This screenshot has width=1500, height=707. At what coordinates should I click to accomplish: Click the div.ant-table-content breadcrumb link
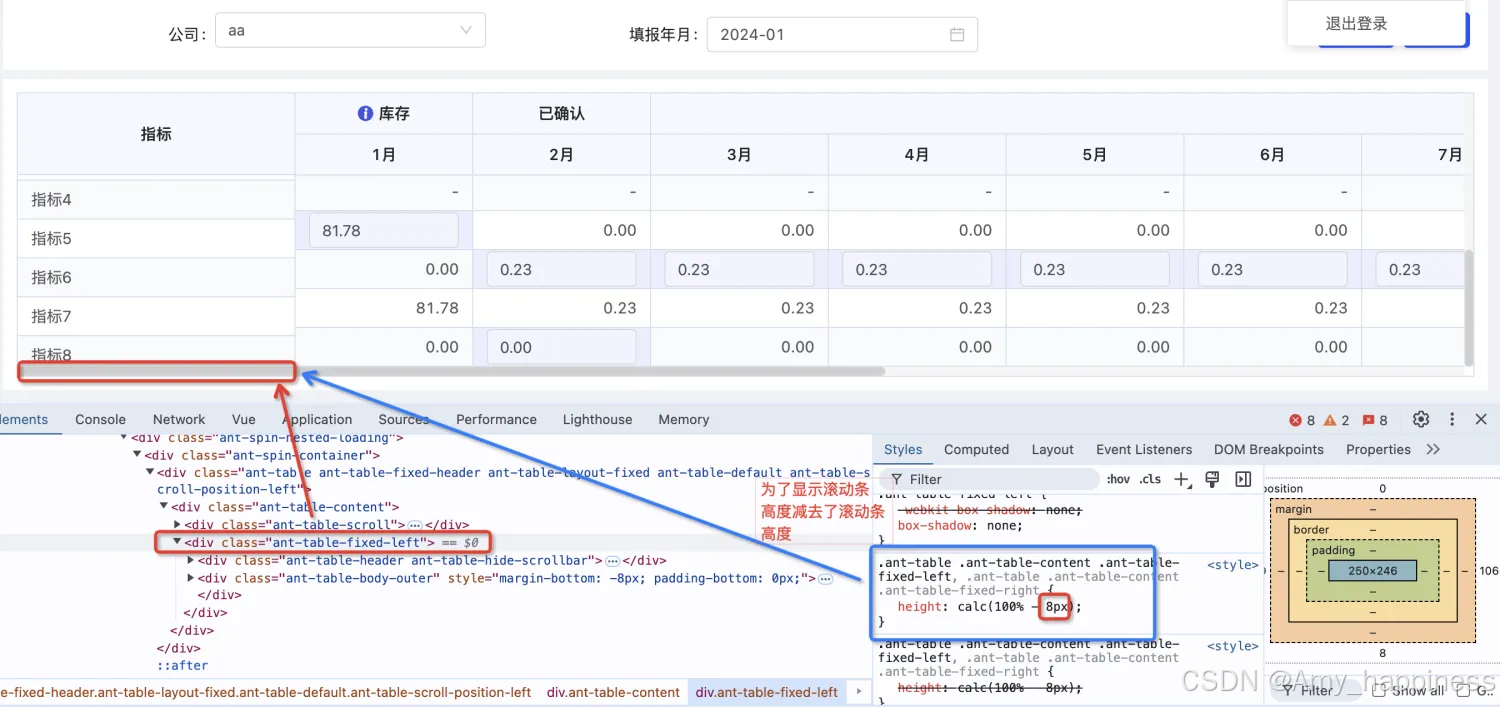pyautogui.click(x=613, y=691)
